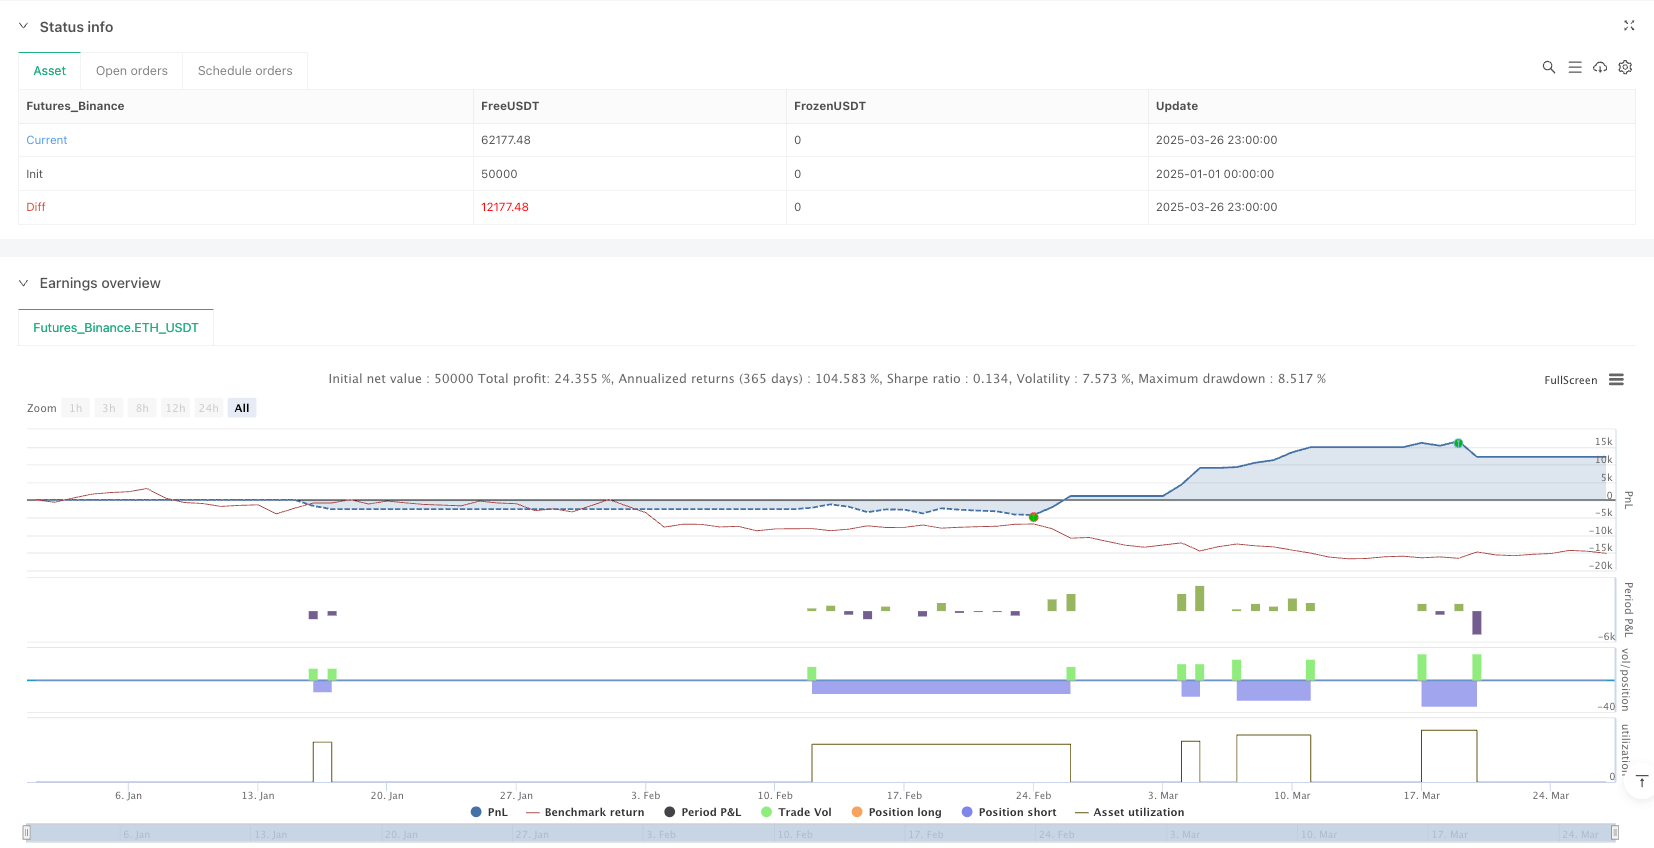Toggle the Asset utilization legend item

click(1130, 812)
